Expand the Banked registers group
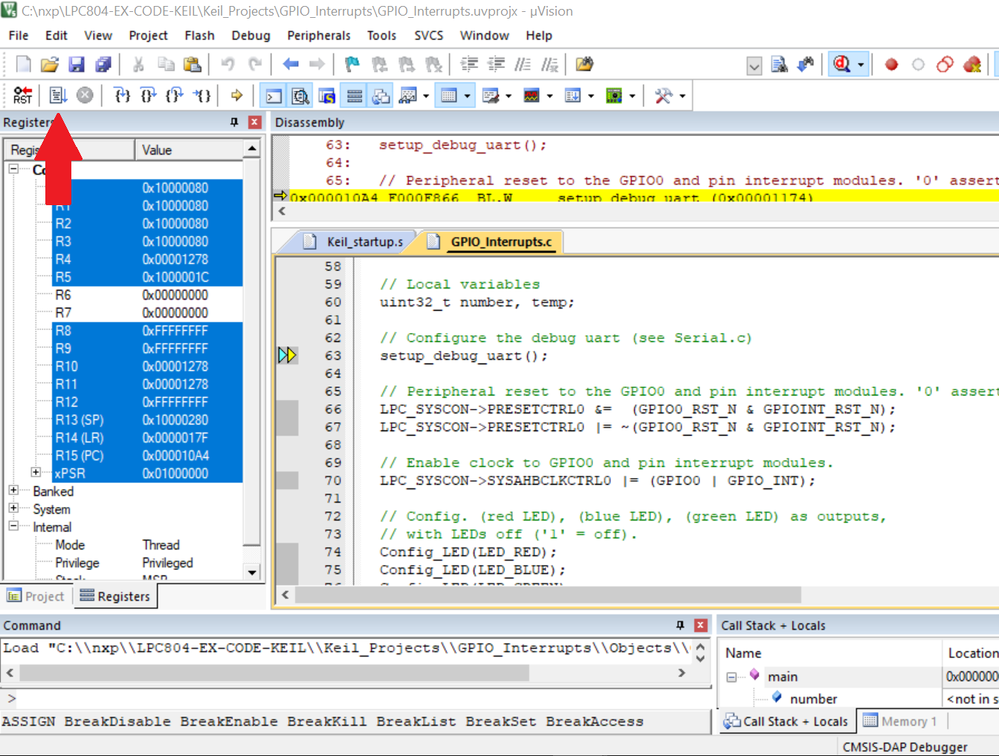The width and height of the screenshot is (999, 756). click(14, 491)
